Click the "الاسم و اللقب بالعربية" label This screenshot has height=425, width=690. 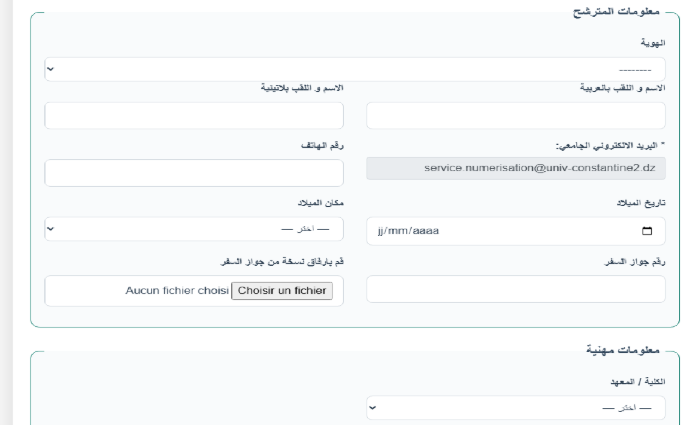pyautogui.click(x=624, y=88)
